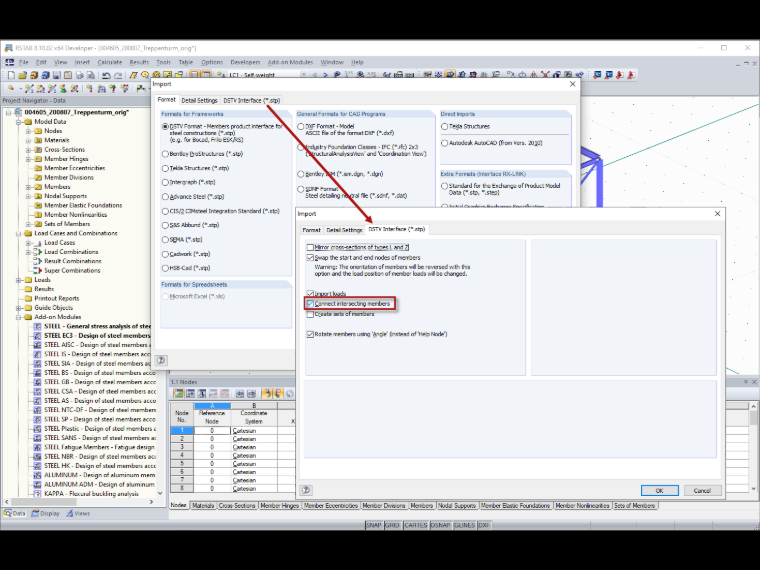This screenshot has width=760, height=570.
Task: Click the Undo arrow in main toolbar
Action: click(106, 75)
